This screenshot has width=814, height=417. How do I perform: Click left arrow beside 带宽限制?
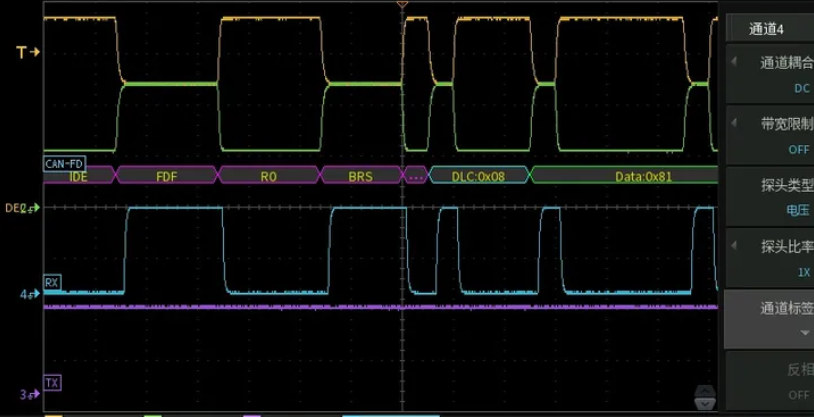(x=734, y=123)
